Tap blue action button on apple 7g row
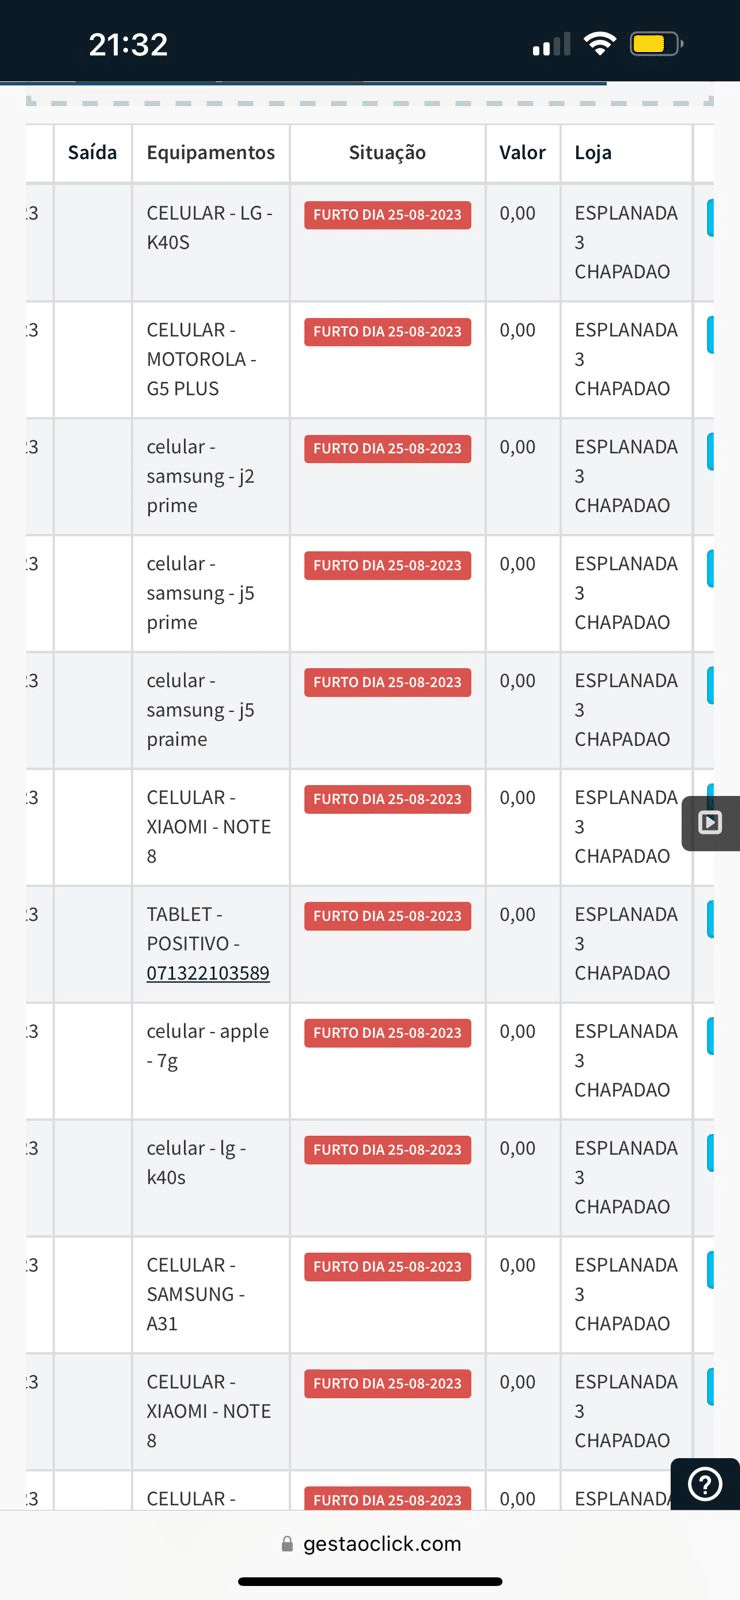The height and width of the screenshot is (1600, 740). pyautogui.click(x=710, y=1035)
